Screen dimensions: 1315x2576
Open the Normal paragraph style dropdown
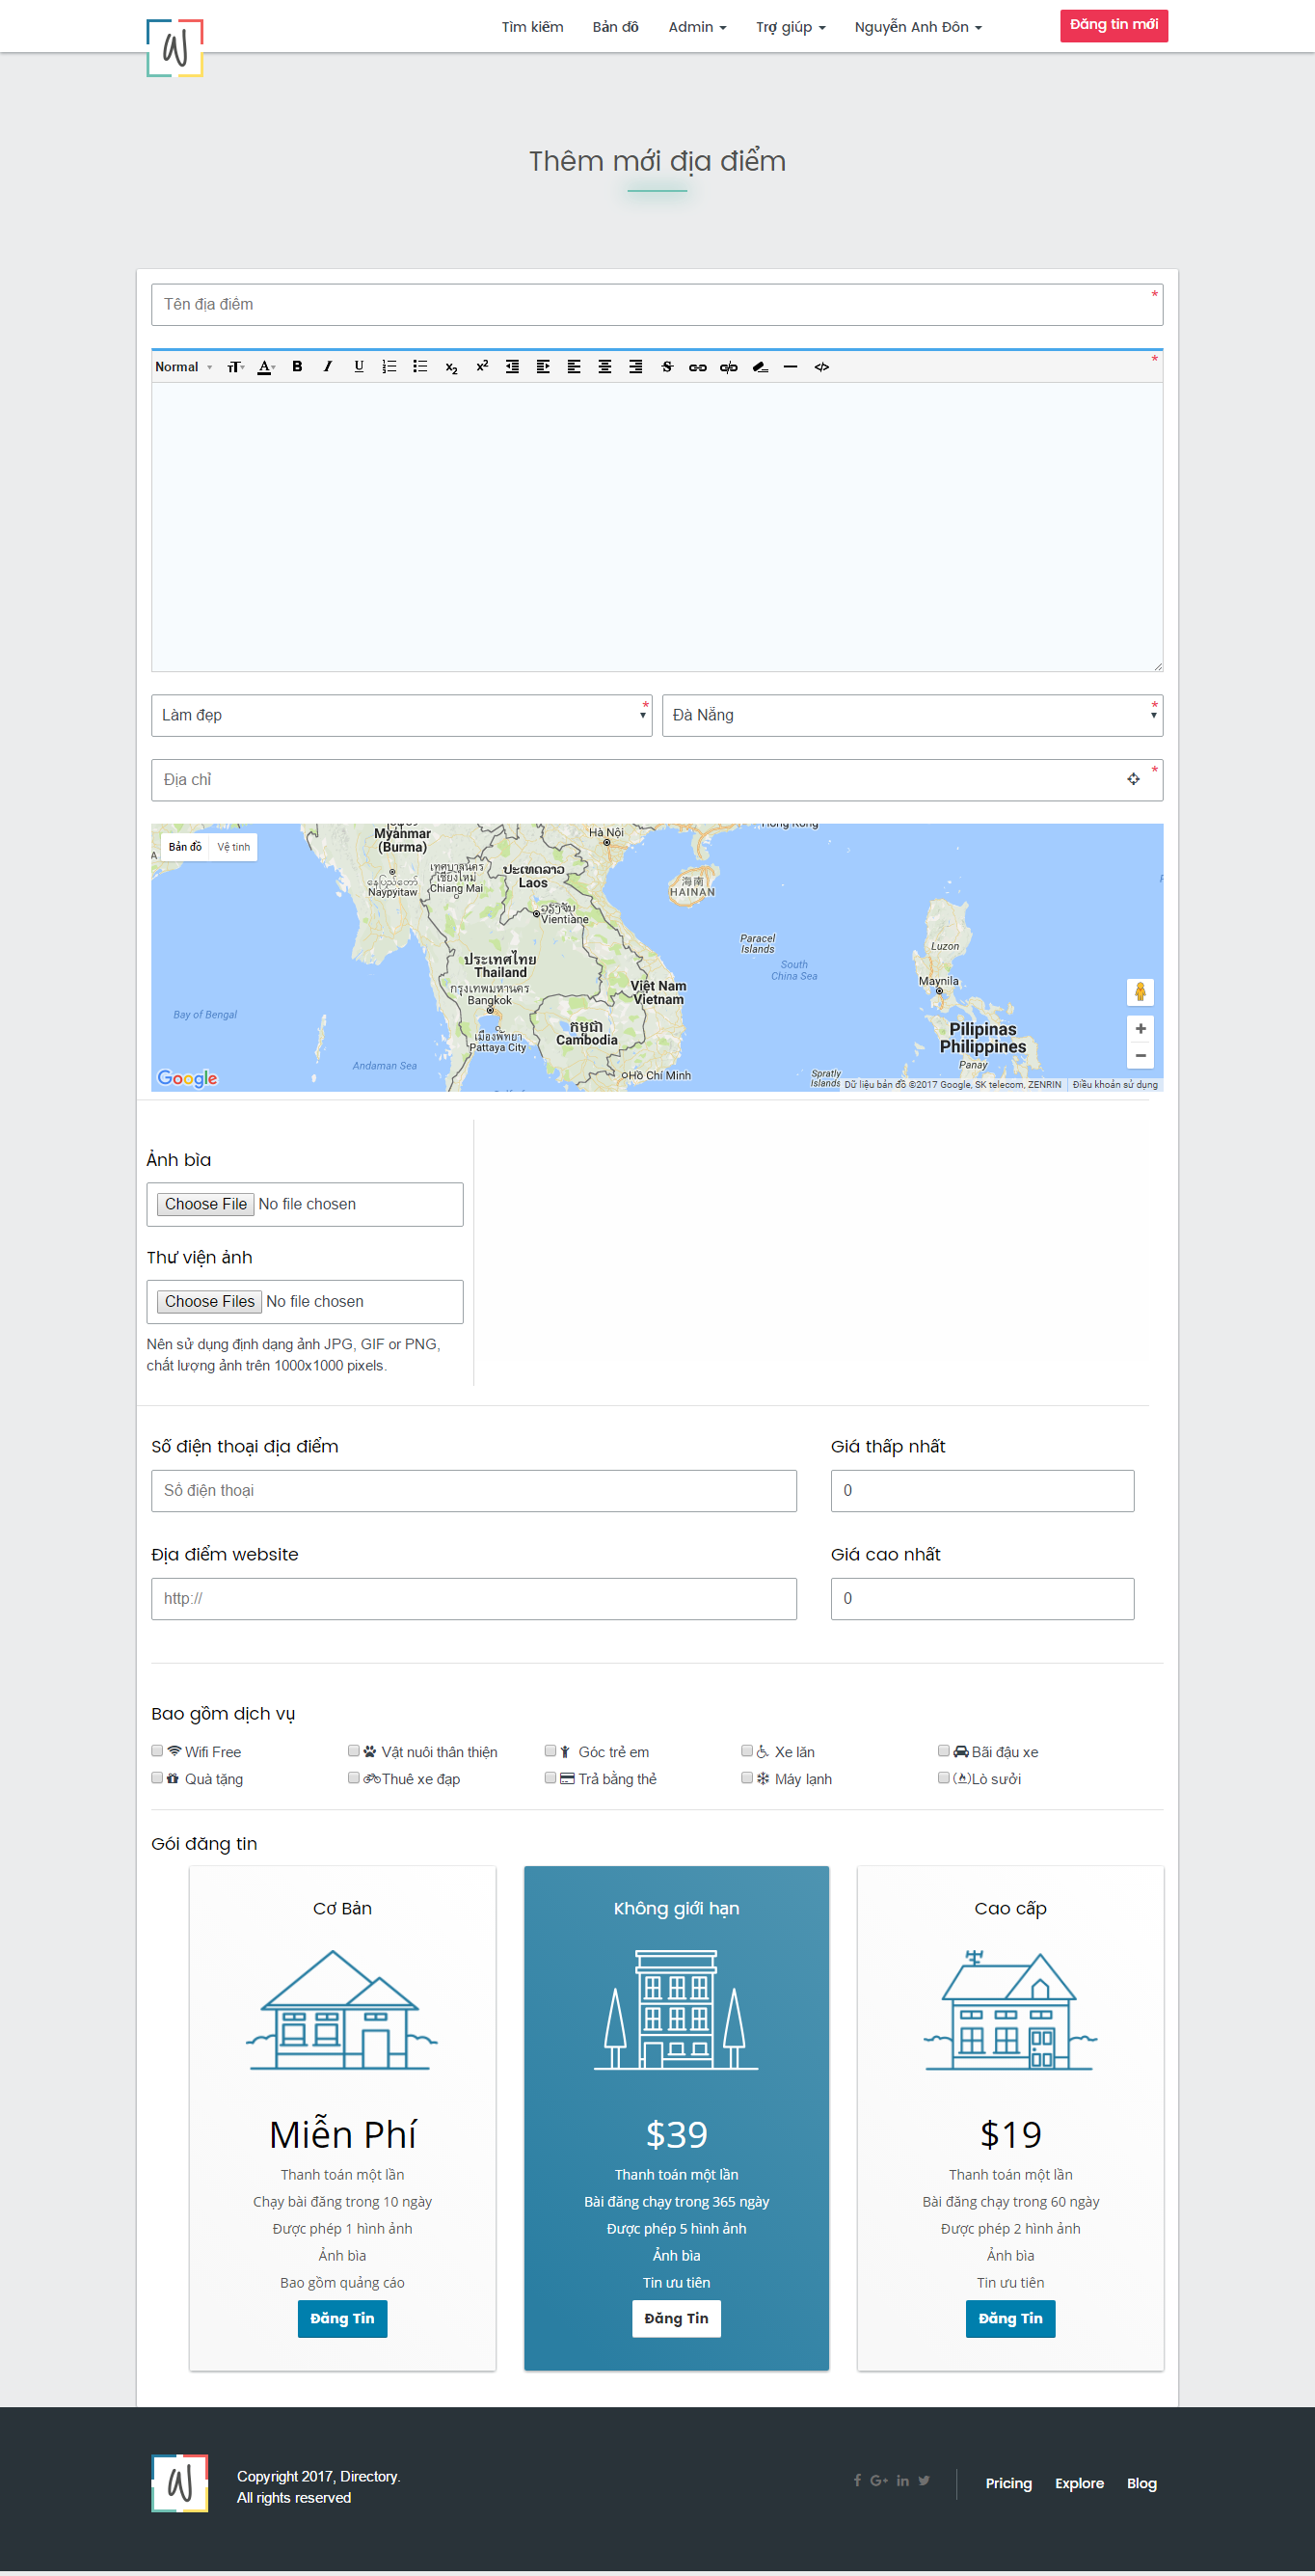click(x=183, y=367)
